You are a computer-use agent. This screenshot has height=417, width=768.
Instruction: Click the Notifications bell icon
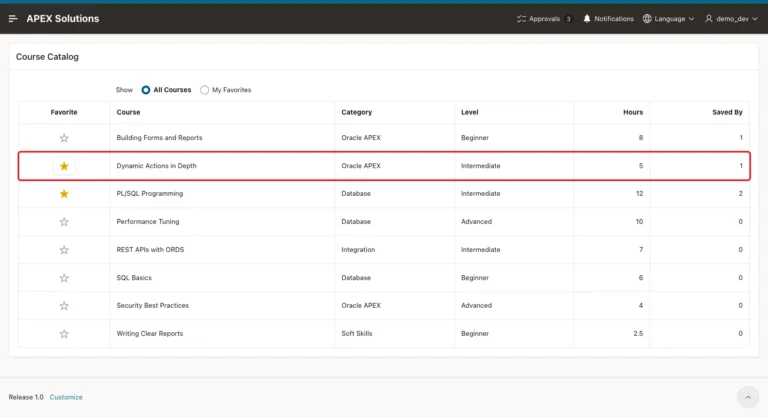tap(587, 19)
